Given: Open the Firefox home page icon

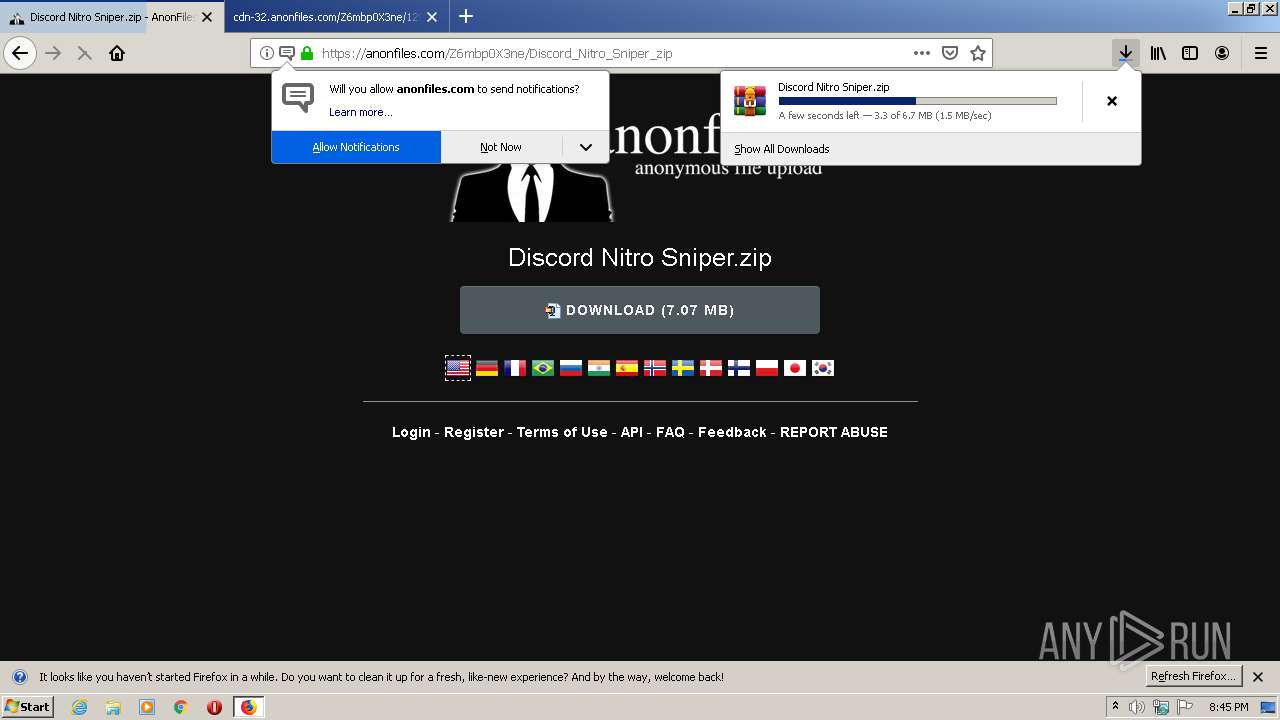Looking at the screenshot, I should coord(117,53).
